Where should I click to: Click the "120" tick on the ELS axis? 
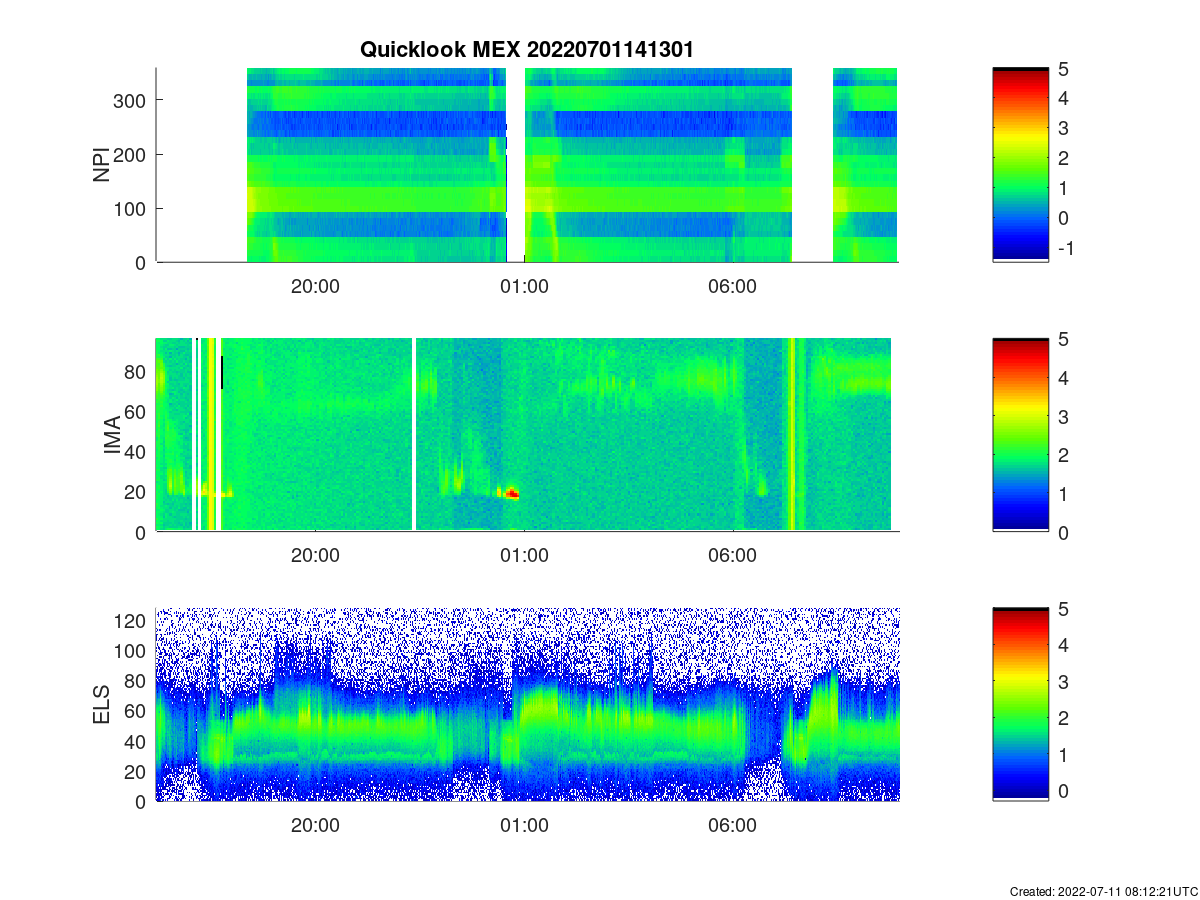coord(132,621)
